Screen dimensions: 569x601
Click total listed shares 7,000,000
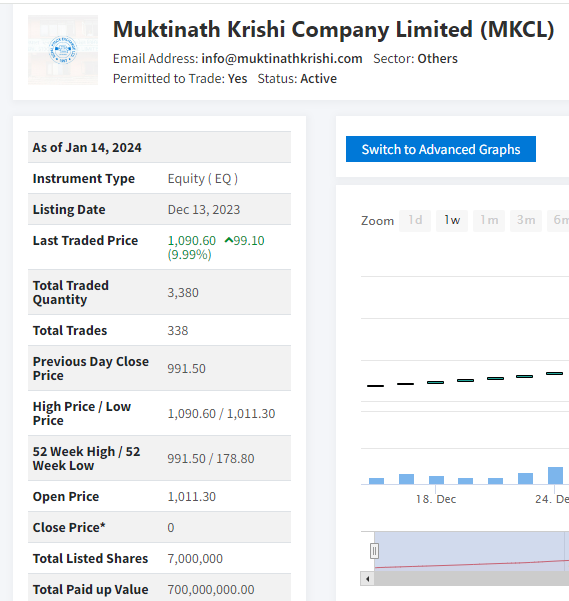click(195, 559)
